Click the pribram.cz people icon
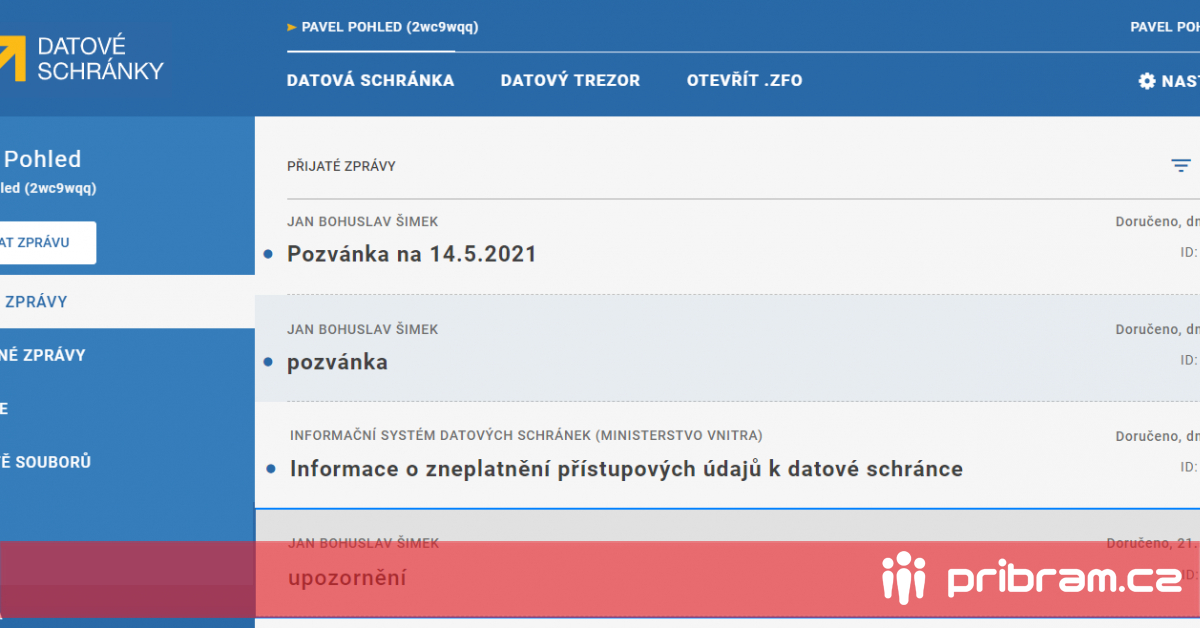The width and height of the screenshot is (1200, 628). [904, 576]
